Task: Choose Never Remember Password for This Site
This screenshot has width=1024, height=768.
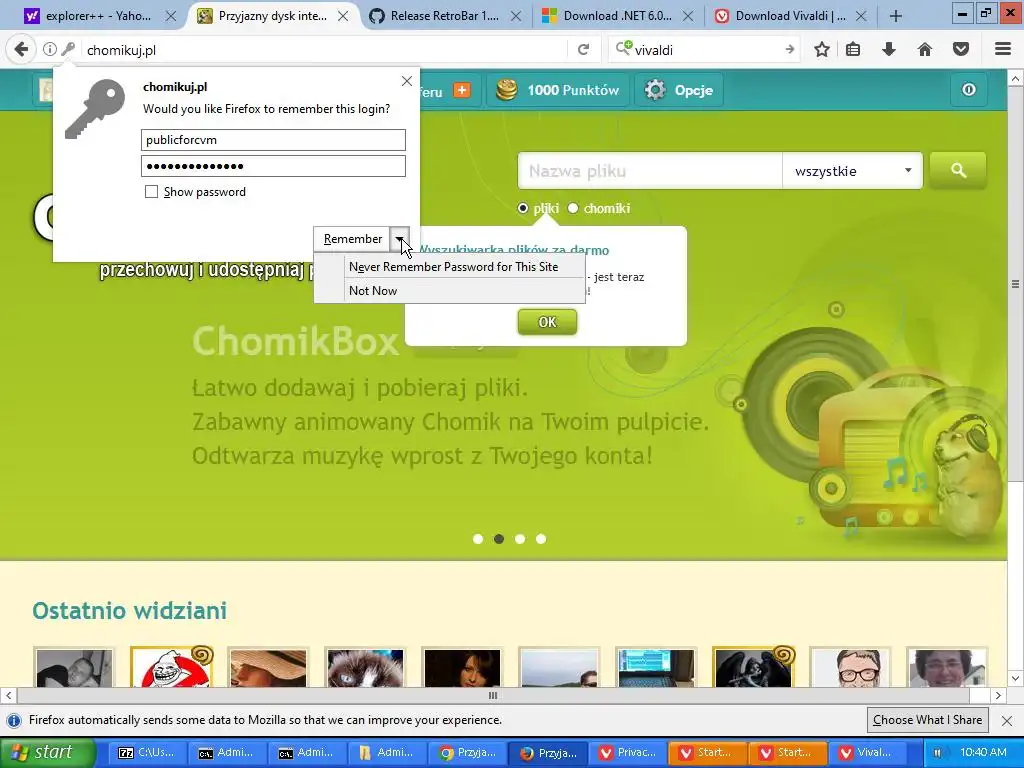Action: click(x=453, y=266)
